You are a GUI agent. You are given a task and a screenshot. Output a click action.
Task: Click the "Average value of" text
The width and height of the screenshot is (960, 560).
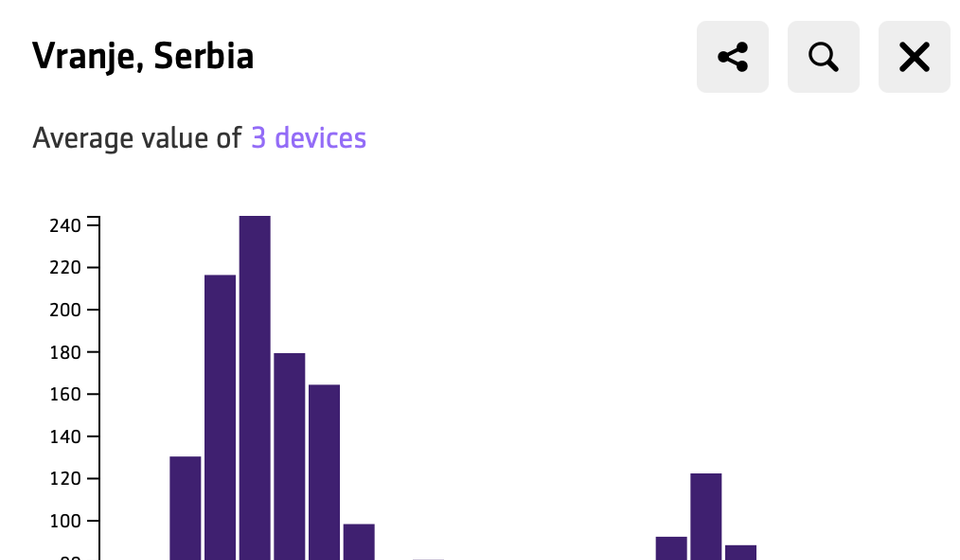coord(137,137)
